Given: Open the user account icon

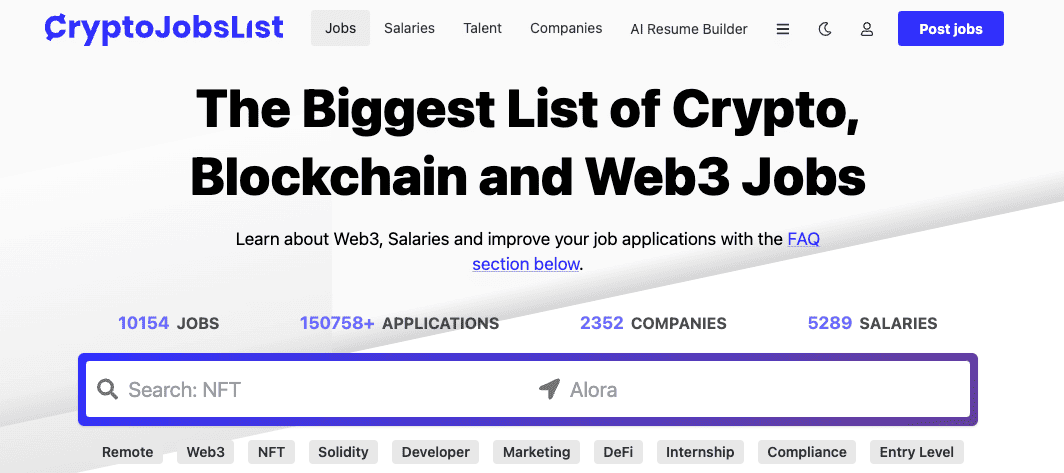Looking at the screenshot, I should [x=867, y=29].
